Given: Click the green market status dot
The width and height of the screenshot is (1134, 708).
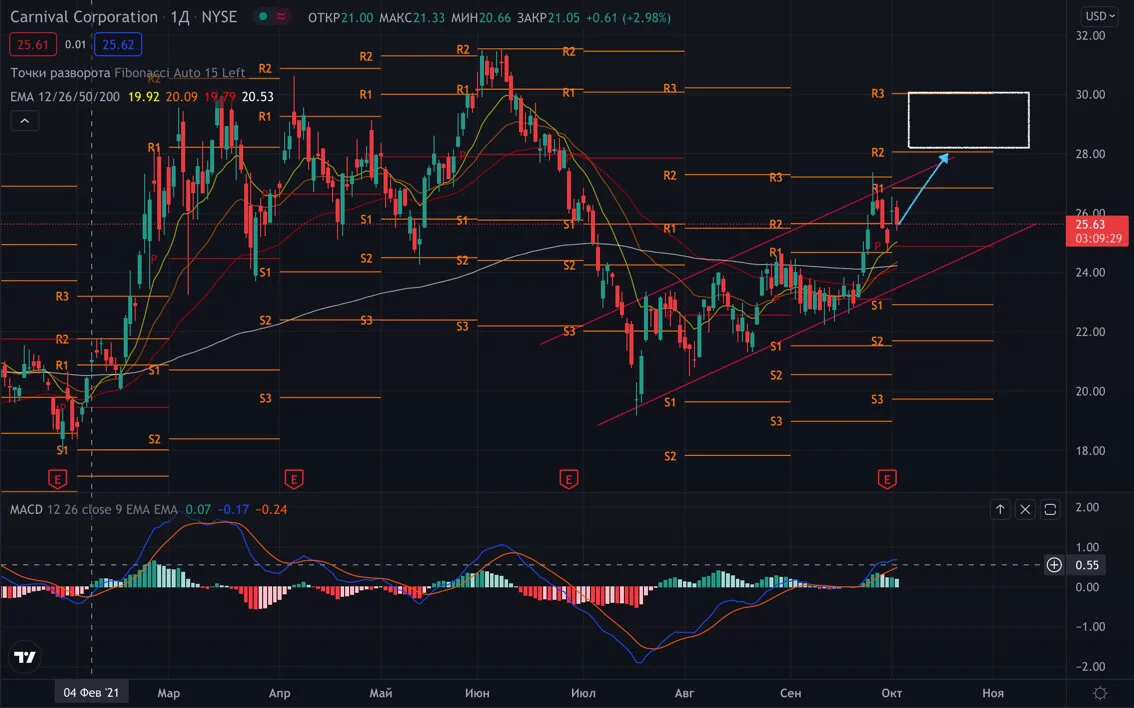Looking at the screenshot, I should tap(263, 17).
